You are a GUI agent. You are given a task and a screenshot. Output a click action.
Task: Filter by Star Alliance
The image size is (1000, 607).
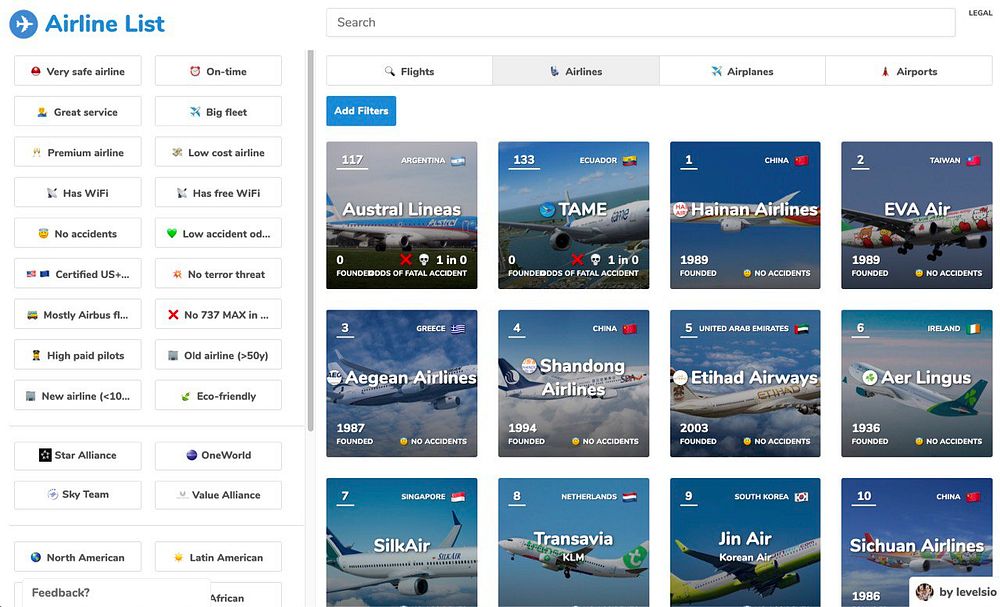click(x=78, y=455)
